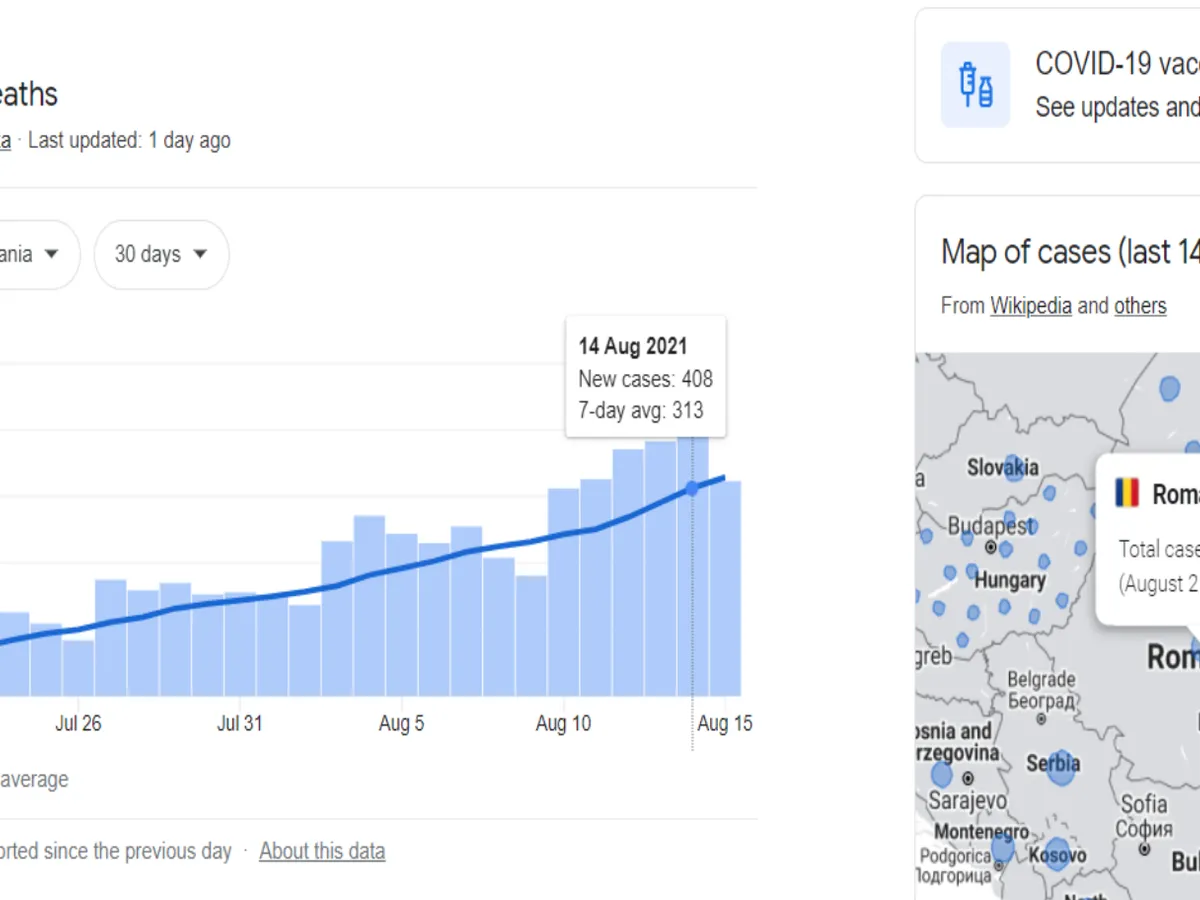Click the COVID-19 vaccine syringe icon
Viewport: 1200px width, 900px height.
(x=975, y=85)
